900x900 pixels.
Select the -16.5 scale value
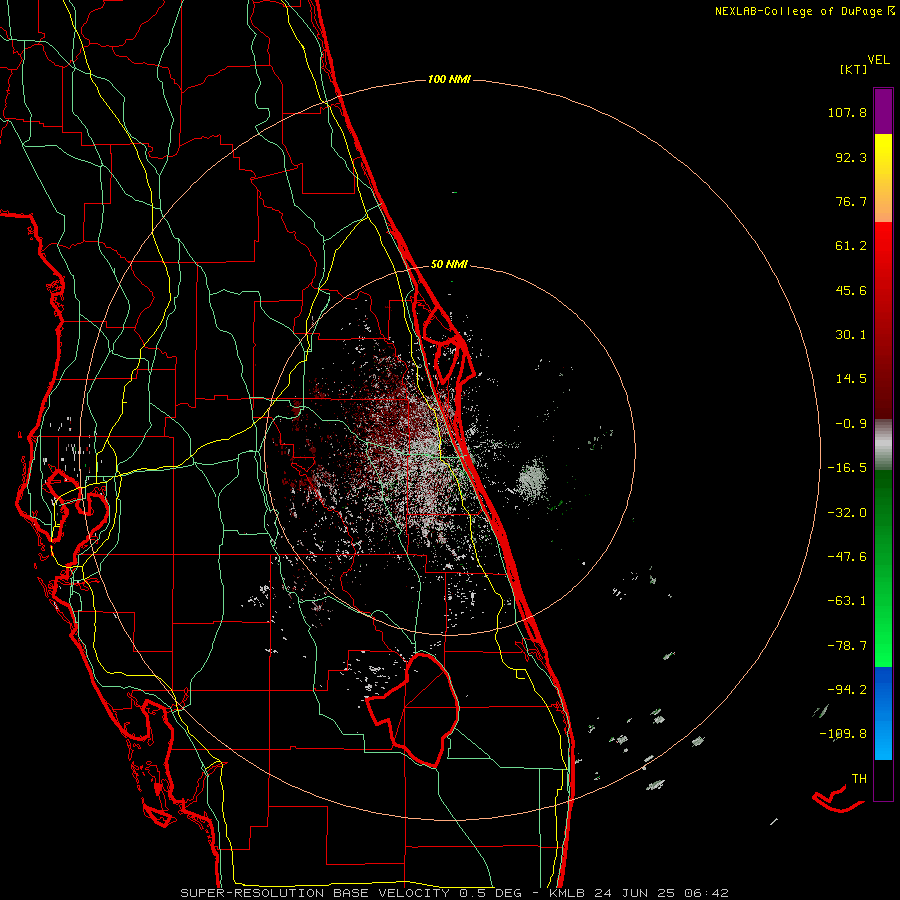pyautogui.click(x=847, y=468)
